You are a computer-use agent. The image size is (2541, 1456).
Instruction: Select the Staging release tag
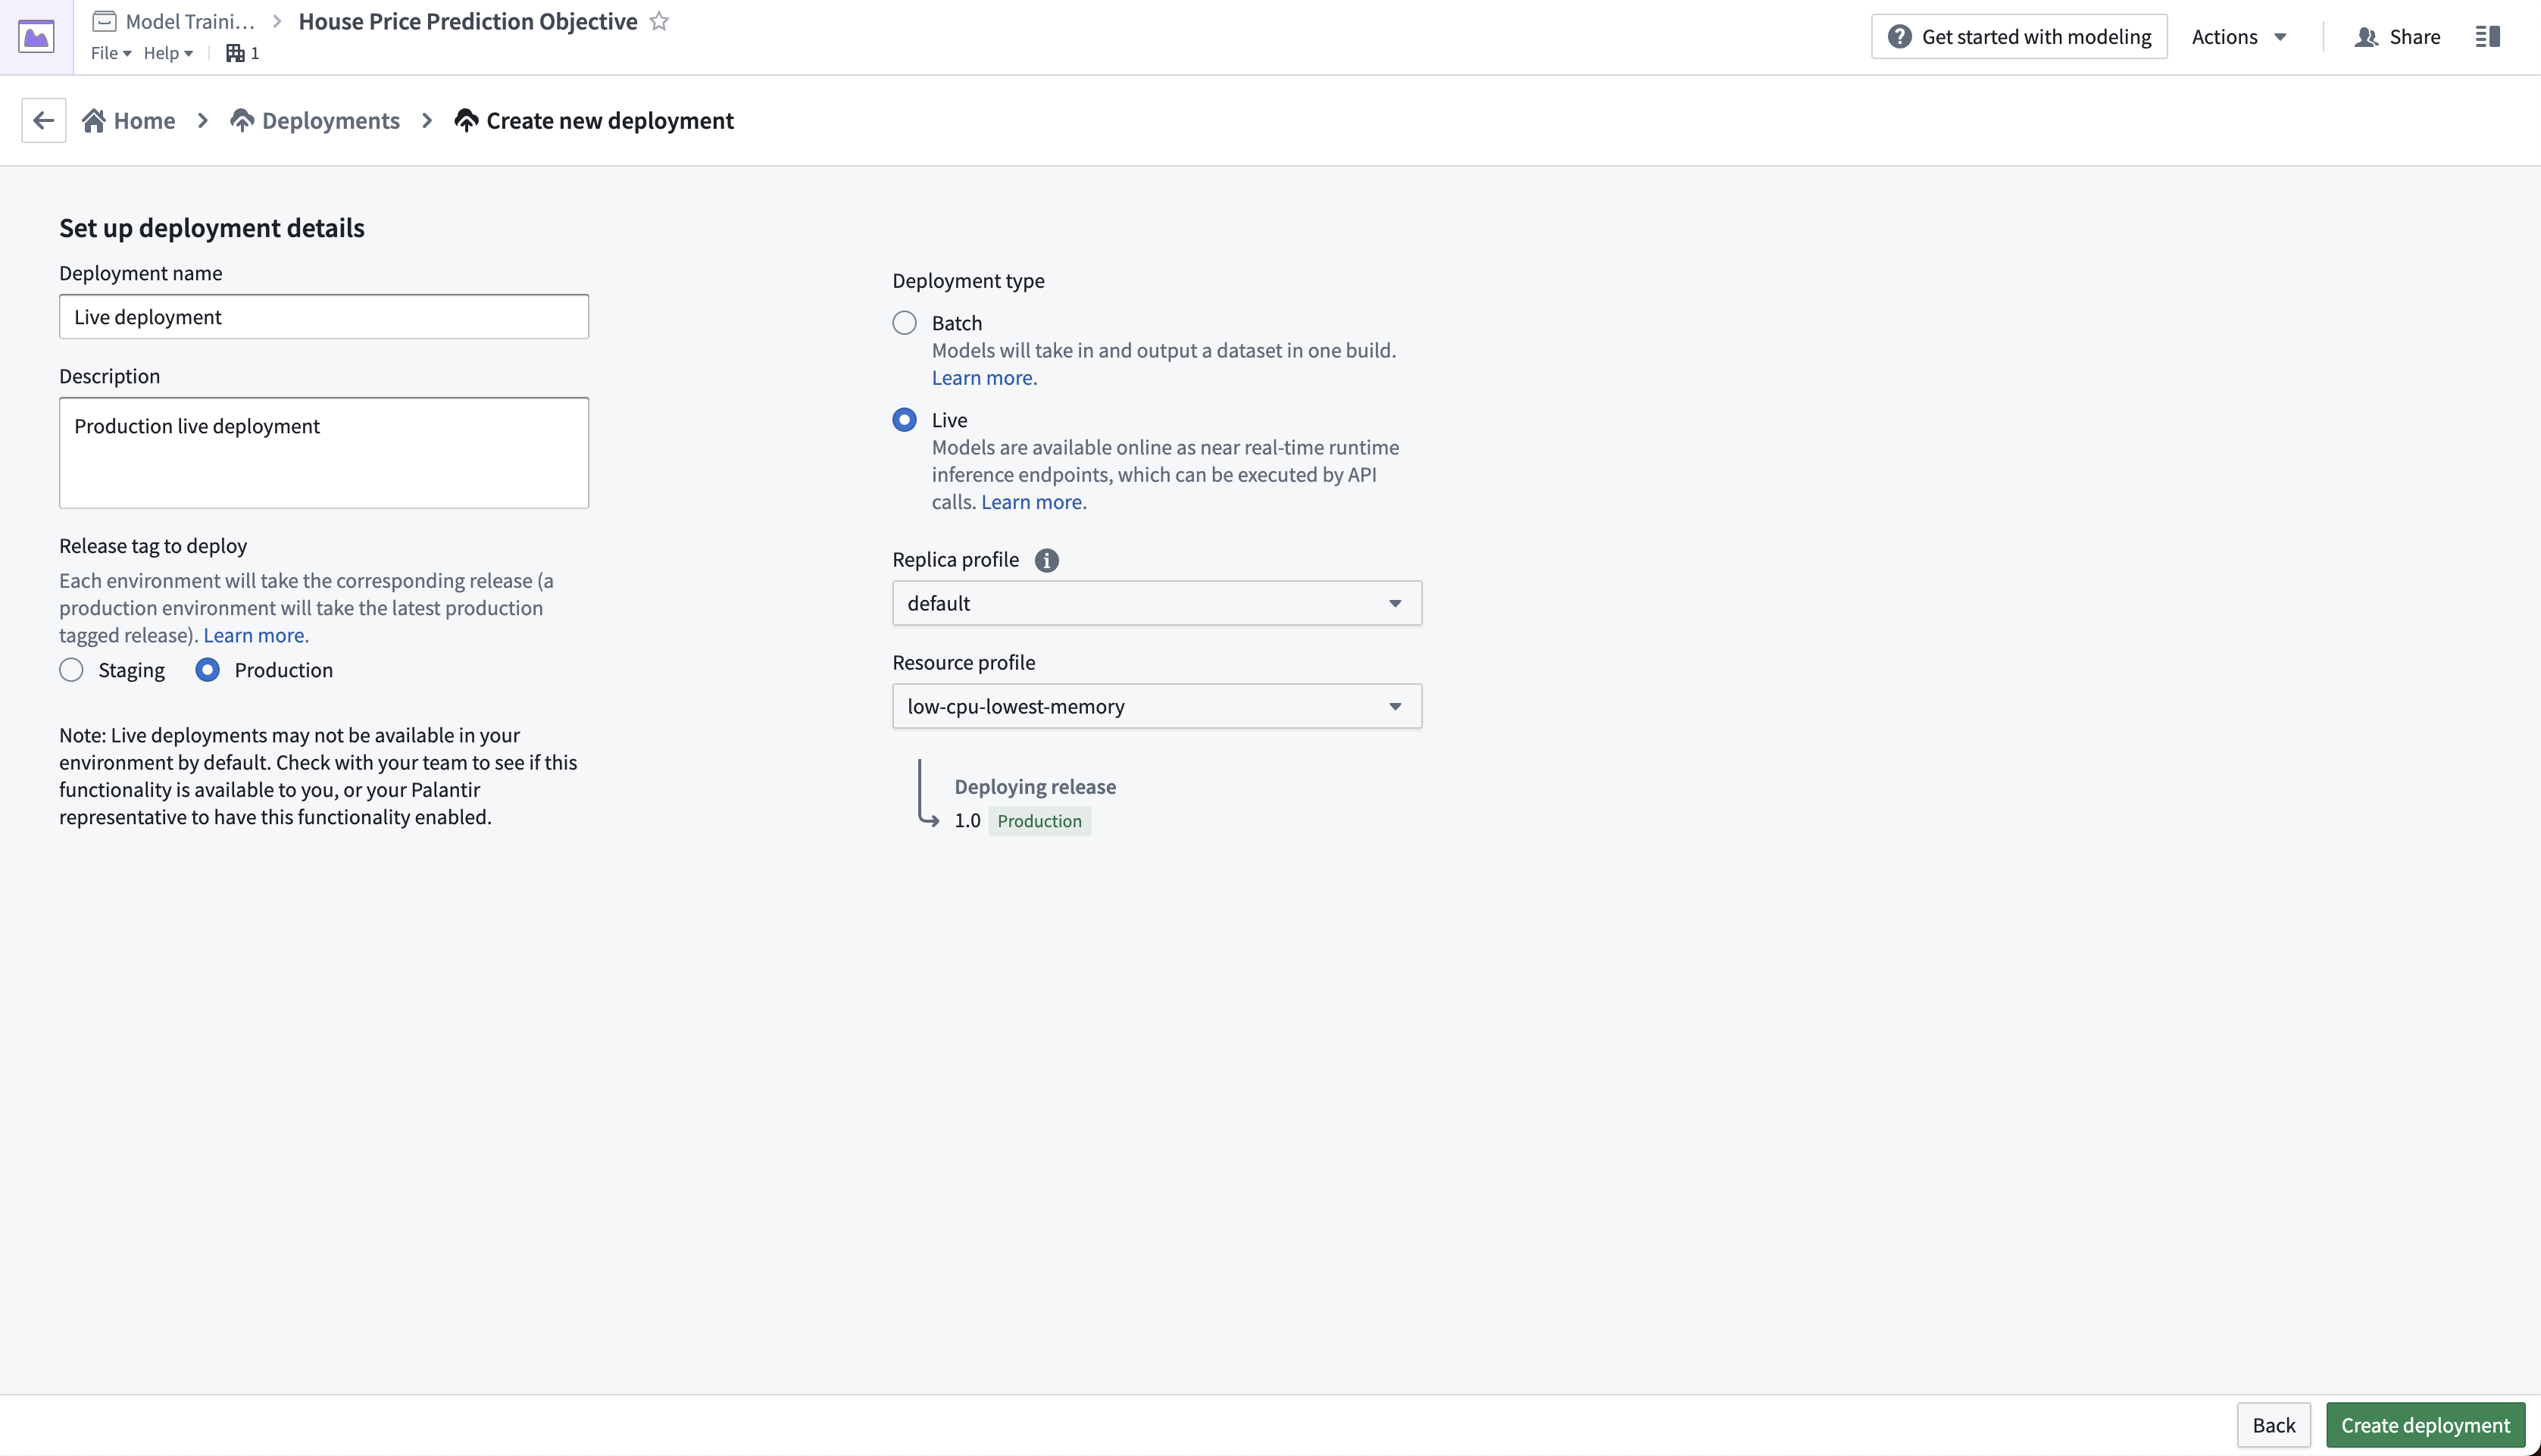click(71, 670)
